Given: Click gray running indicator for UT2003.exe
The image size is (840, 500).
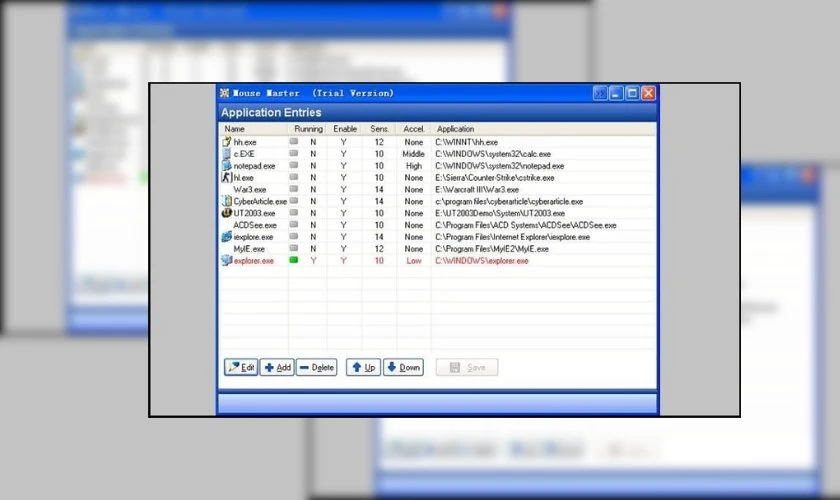Looking at the screenshot, I should click(x=294, y=212).
